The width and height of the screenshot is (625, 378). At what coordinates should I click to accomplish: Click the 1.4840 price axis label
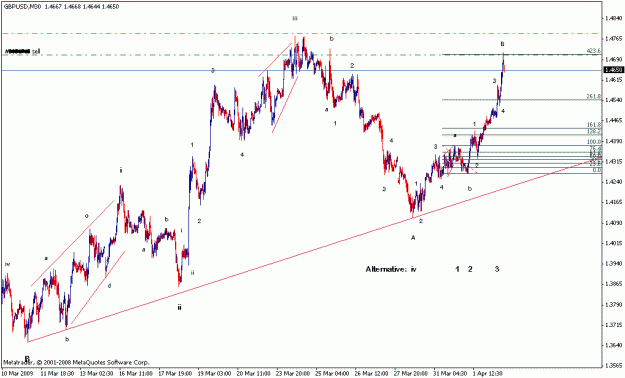pos(613,18)
